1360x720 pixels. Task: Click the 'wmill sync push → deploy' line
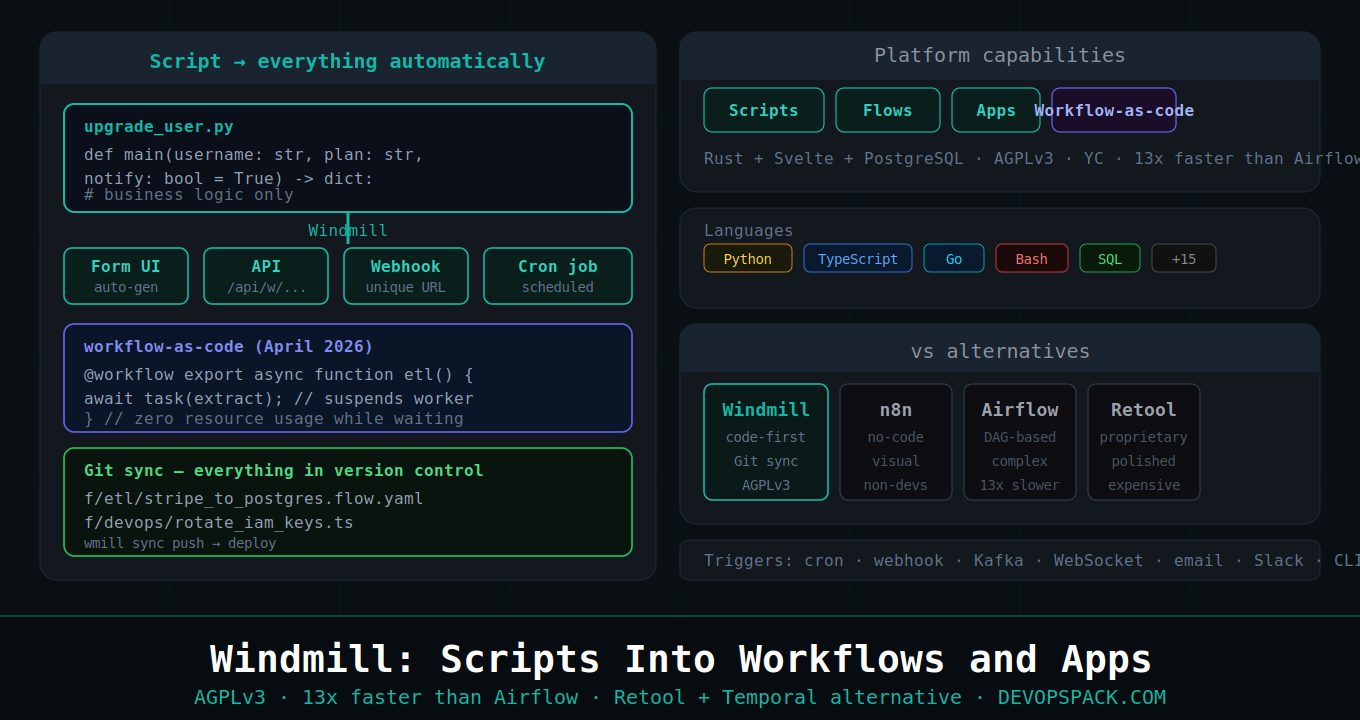pos(180,543)
